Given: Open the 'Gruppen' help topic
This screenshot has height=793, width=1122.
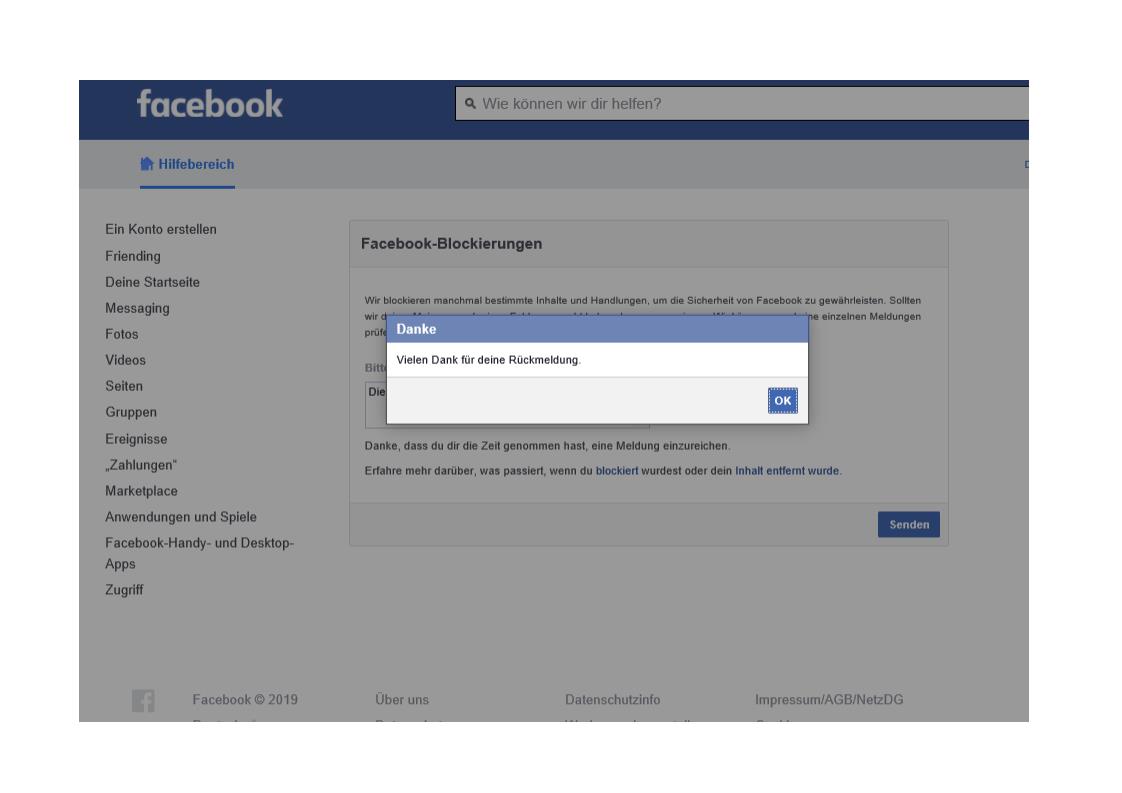Looking at the screenshot, I should 131,412.
